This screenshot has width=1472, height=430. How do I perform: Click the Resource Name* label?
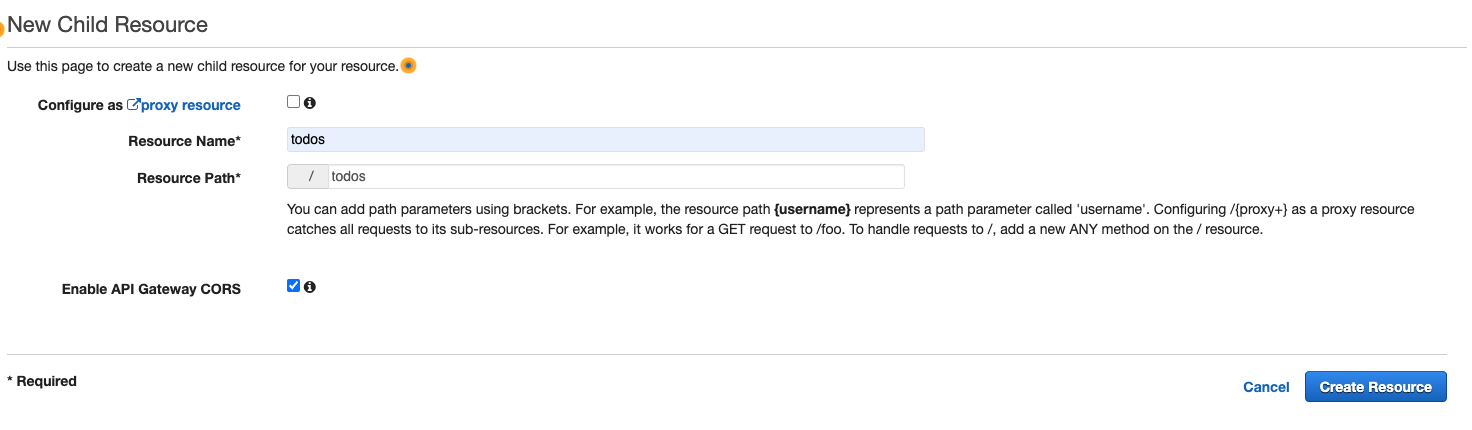184,141
